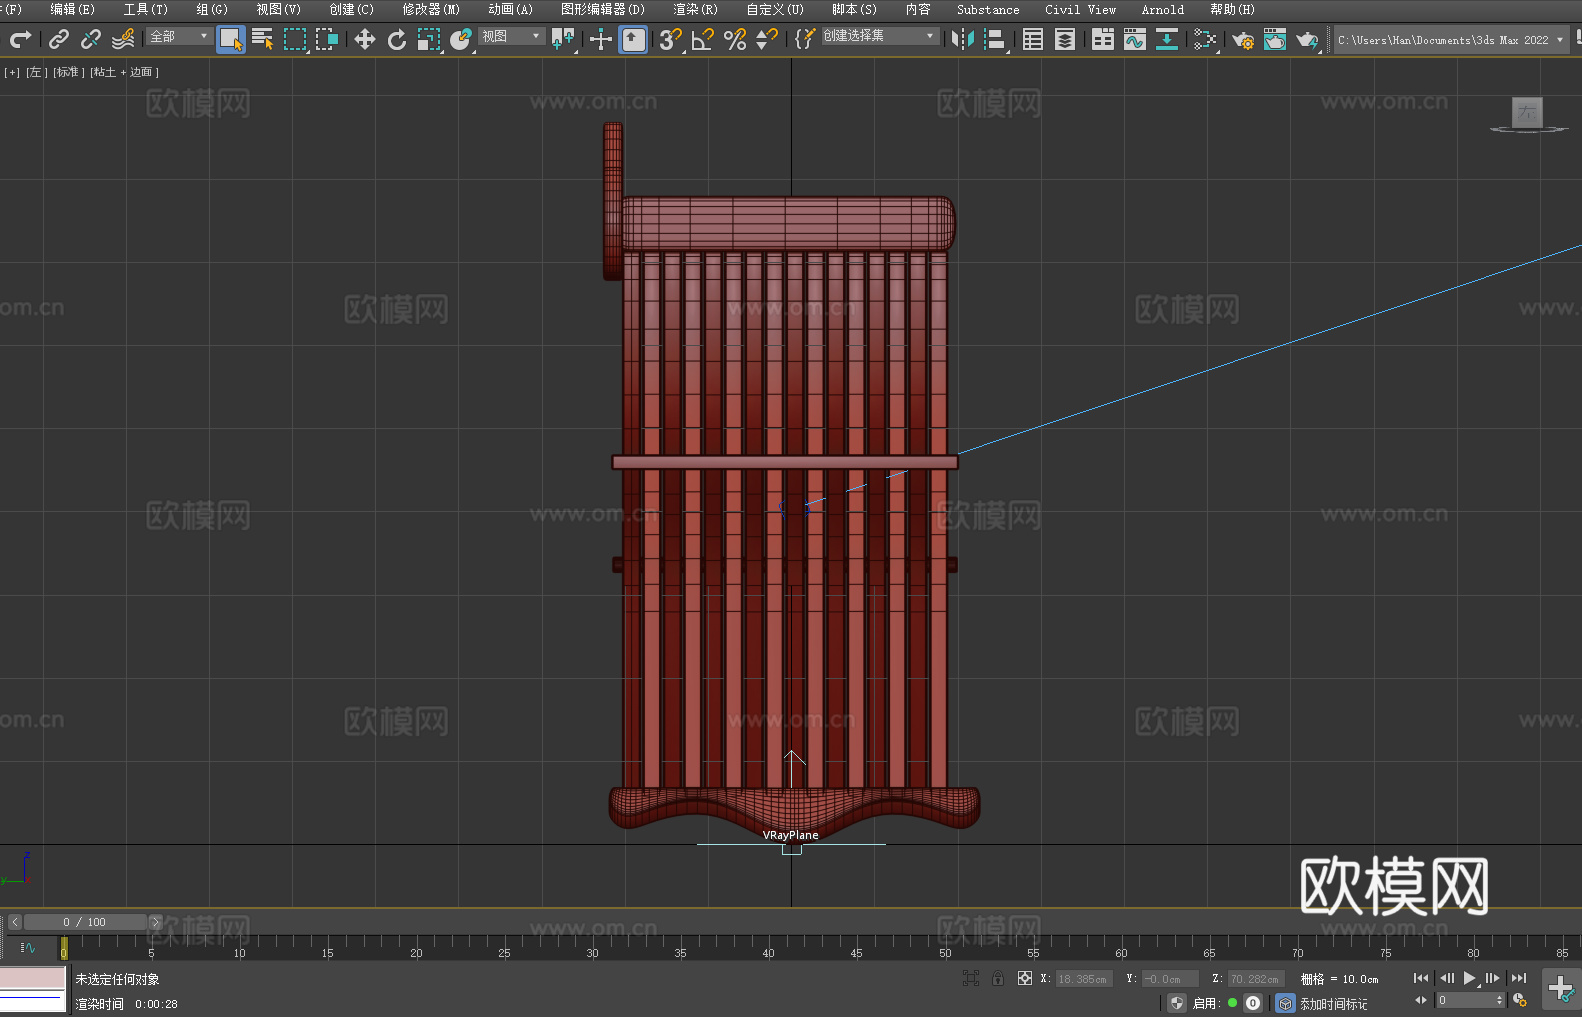The width and height of the screenshot is (1582, 1017).
Task: Click the Place object tool icon
Action: pos(461,39)
